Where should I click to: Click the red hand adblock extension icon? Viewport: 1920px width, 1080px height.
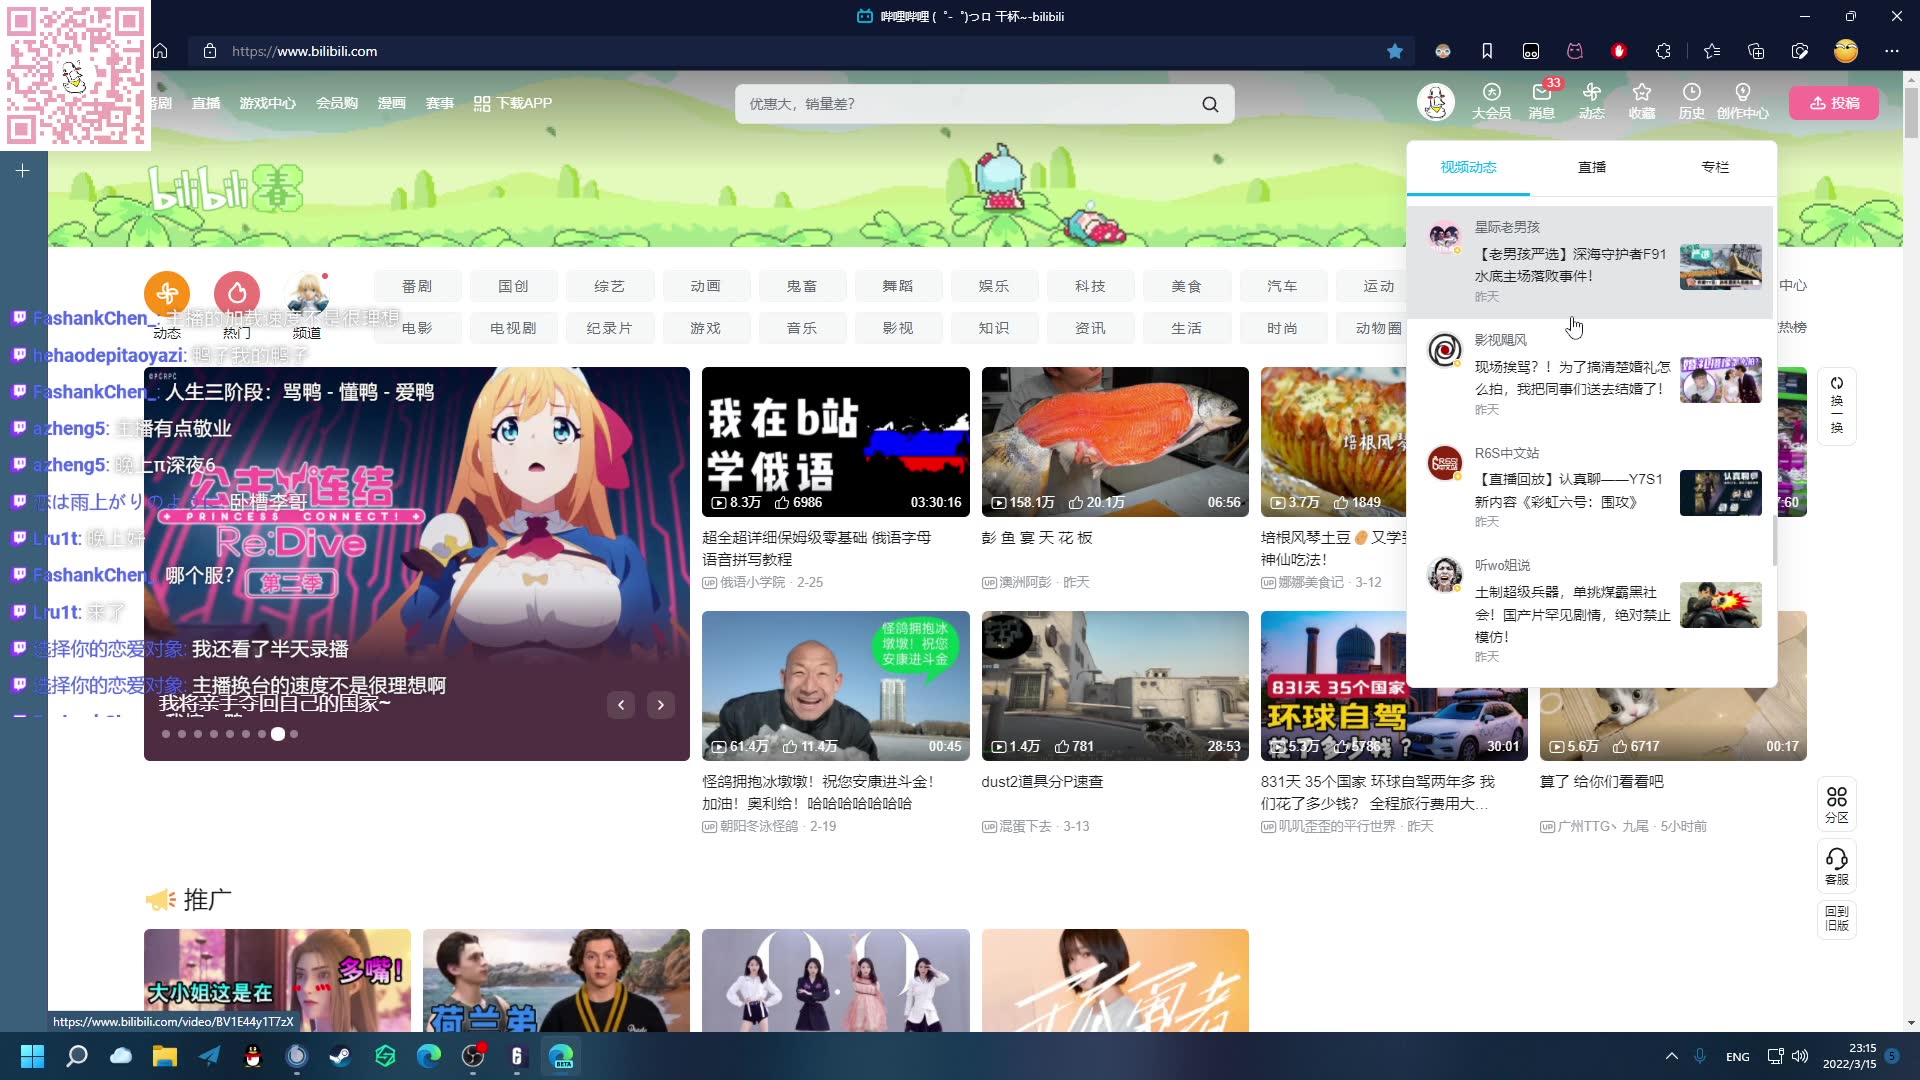tap(1619, 51)
